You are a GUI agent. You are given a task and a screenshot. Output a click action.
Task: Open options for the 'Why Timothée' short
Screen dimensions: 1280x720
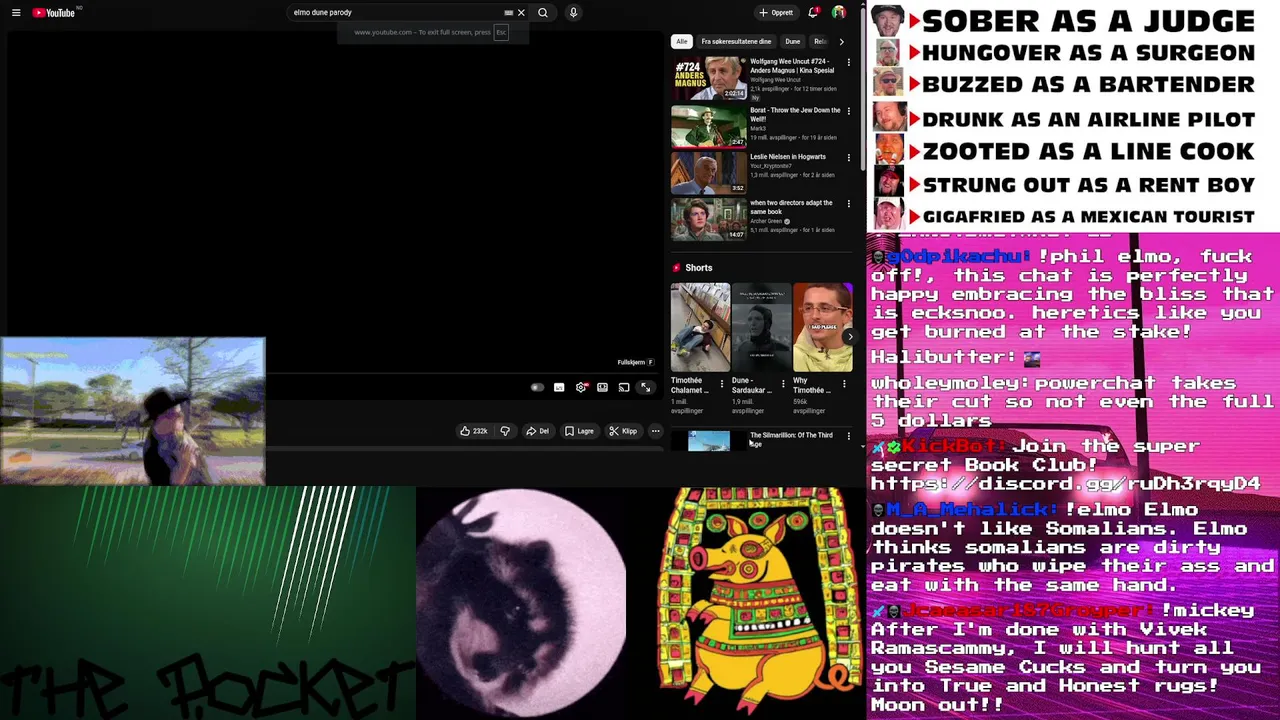point(844,384)
